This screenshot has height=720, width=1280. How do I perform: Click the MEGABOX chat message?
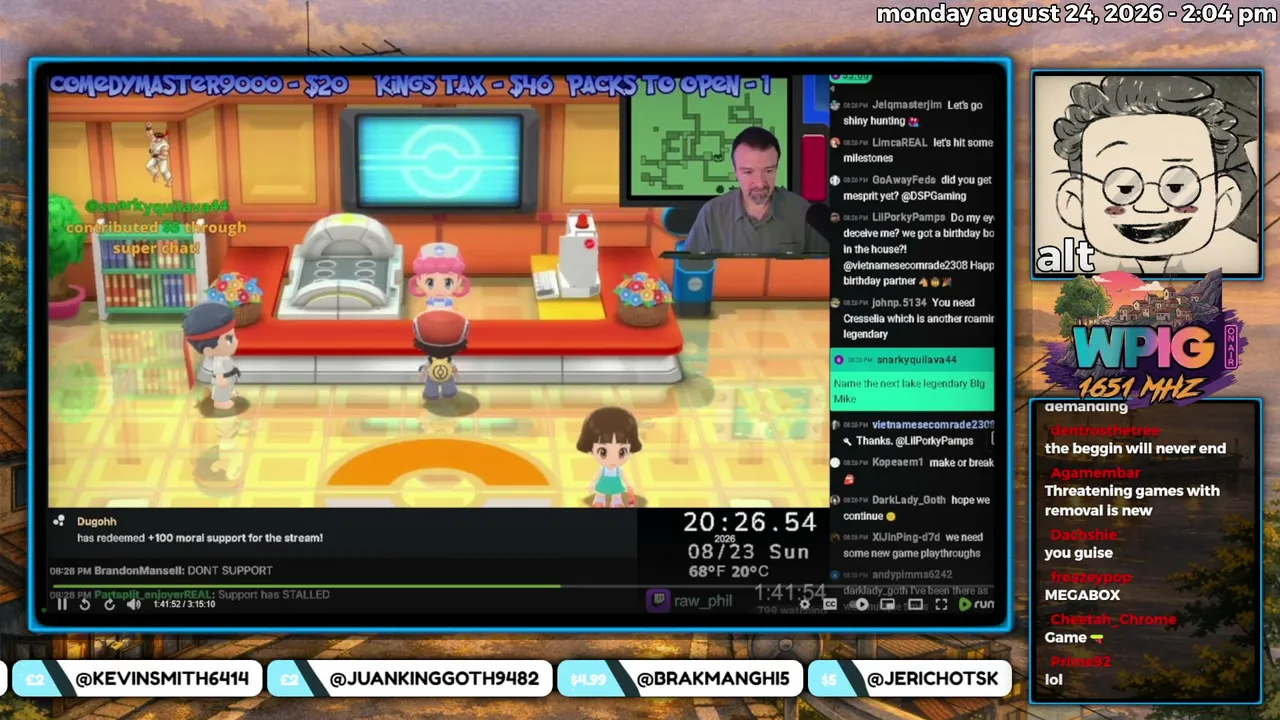tap(1082, 595)
